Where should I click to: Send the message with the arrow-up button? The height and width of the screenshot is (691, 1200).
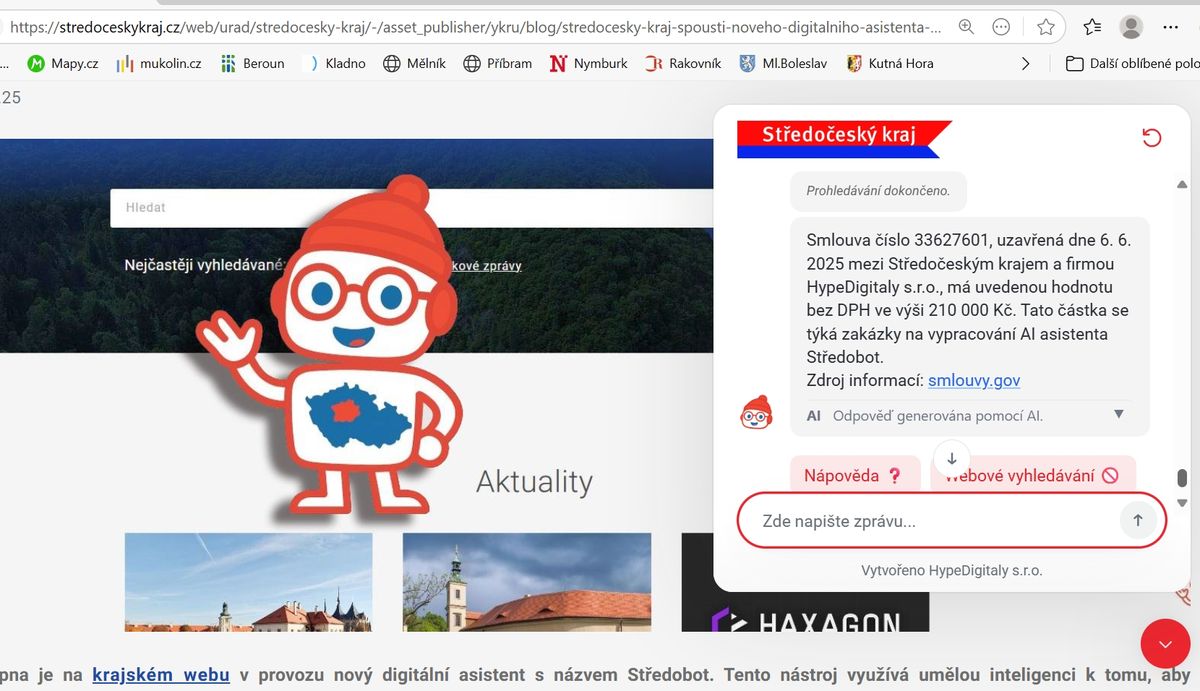pos(1137,520)
